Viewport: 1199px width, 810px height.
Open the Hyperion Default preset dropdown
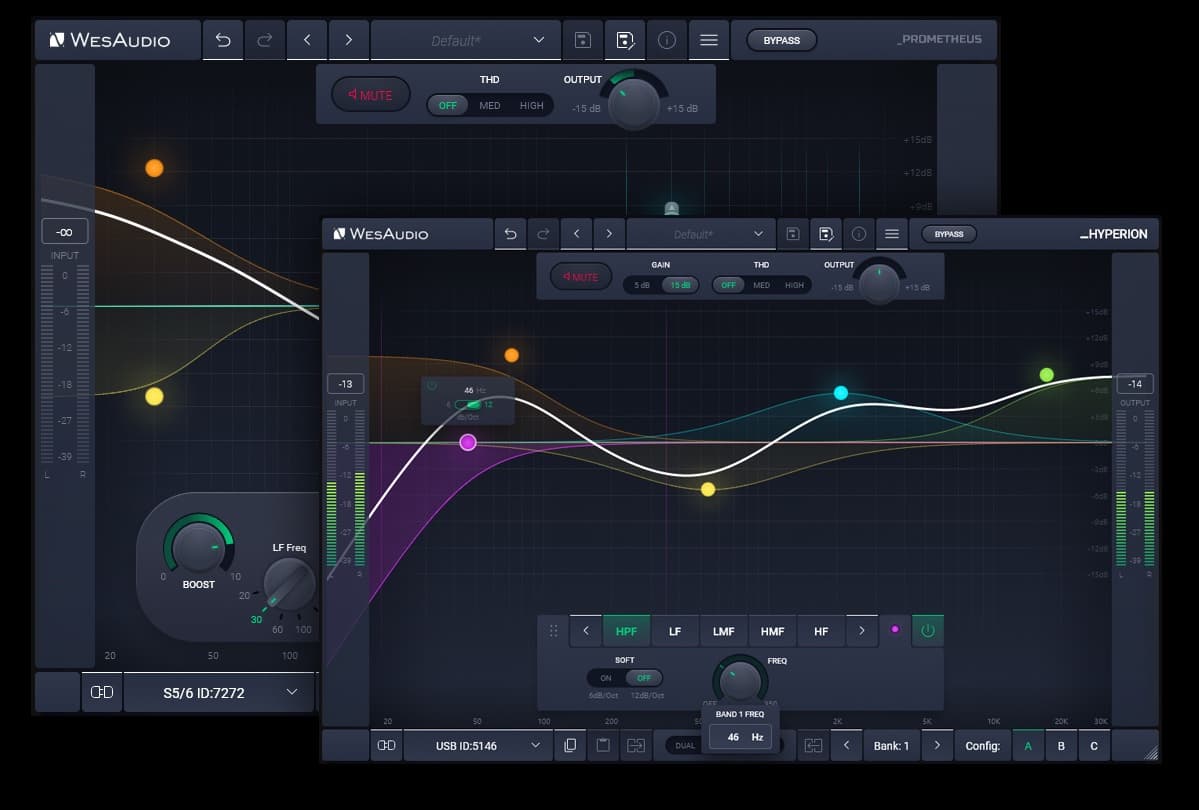[x=701, y=234]
